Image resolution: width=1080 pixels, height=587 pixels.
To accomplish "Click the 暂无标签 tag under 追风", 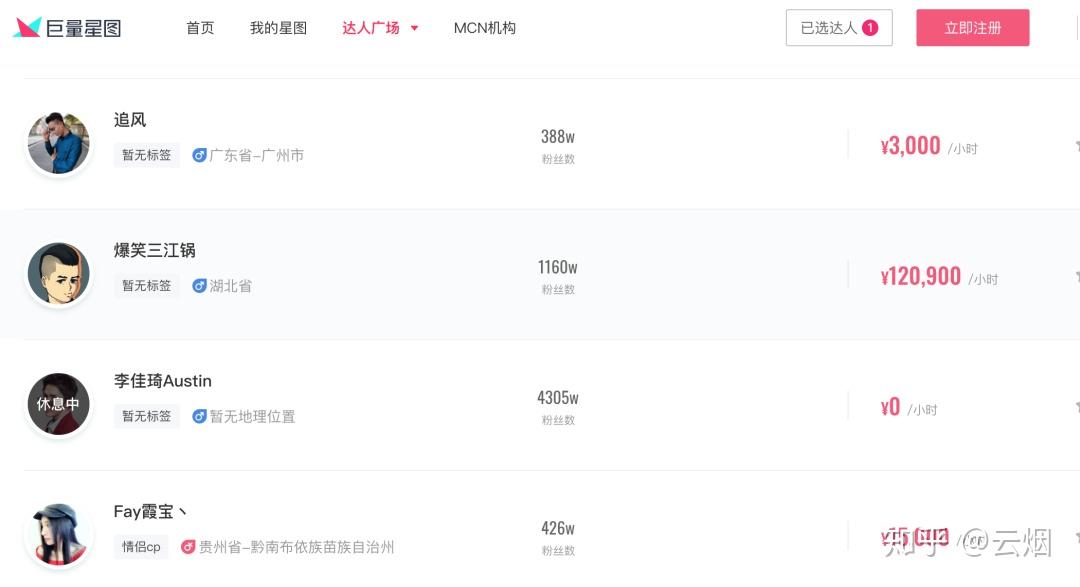I will point(146,156).
